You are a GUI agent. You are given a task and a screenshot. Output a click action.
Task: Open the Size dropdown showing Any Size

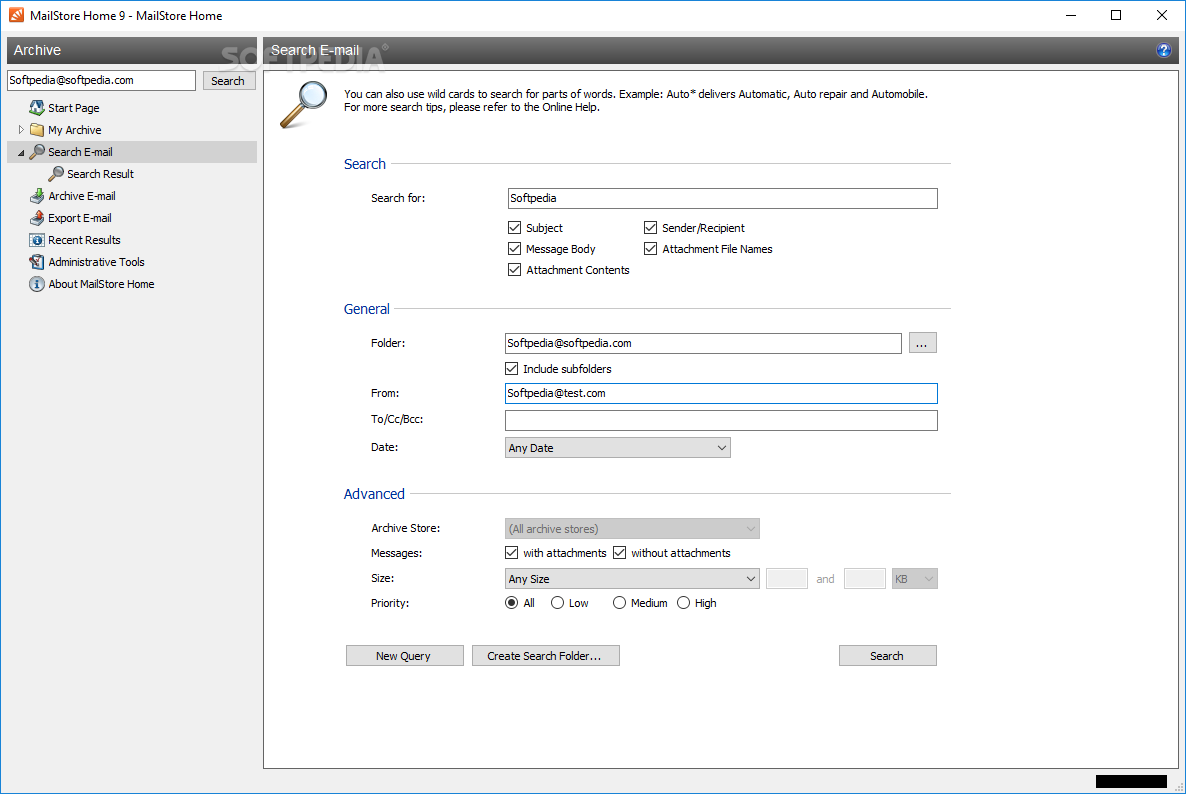(x=632, y=578)
